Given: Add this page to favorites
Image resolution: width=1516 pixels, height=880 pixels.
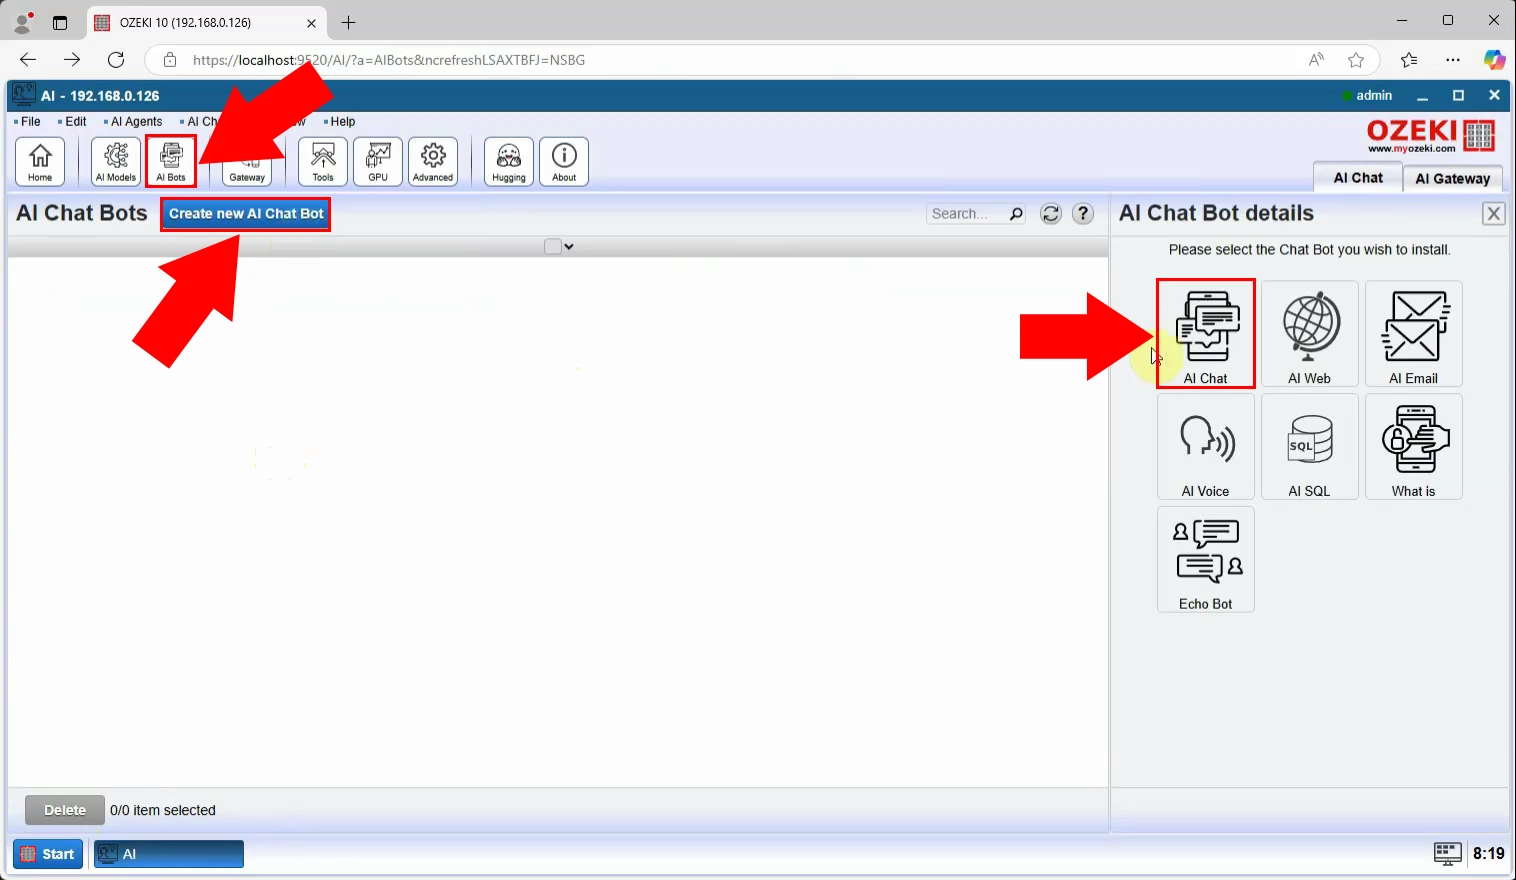Looking at the screenshot, I should click(1356, 60).
